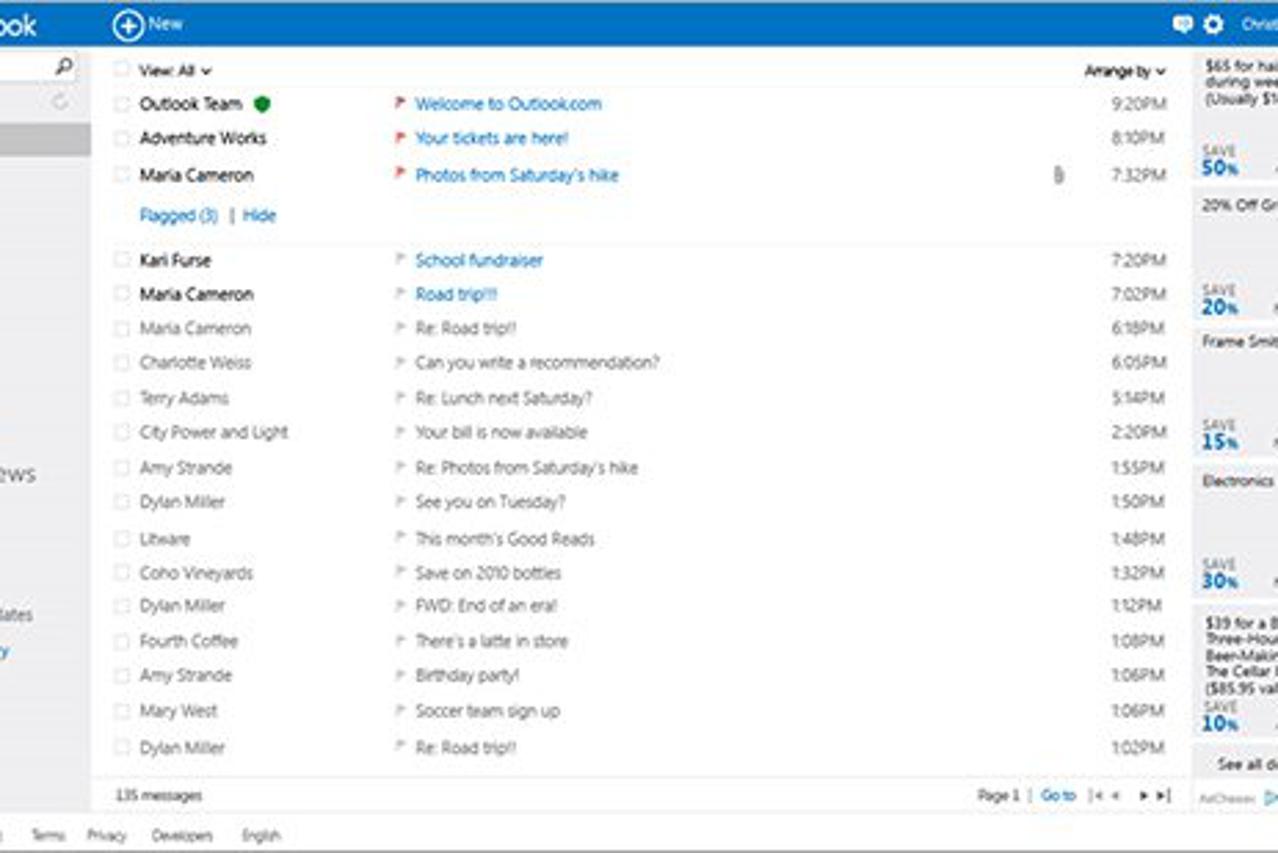The image size is (1278, 853).
Task: Click the Privacy footer link
Action: point(106,835)
